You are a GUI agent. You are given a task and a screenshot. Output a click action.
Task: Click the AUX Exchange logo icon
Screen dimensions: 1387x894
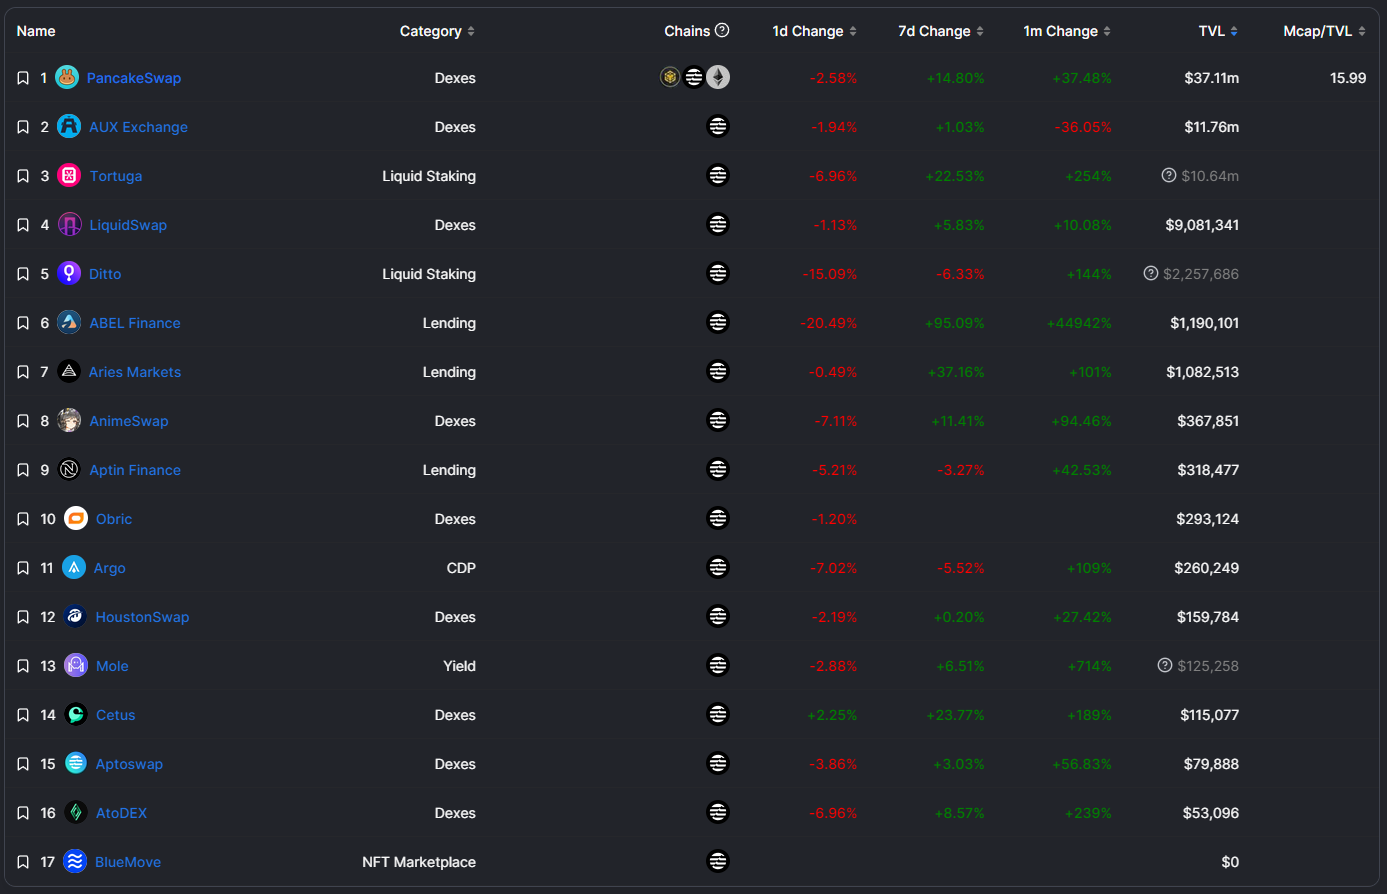click(x=69, y=126)
